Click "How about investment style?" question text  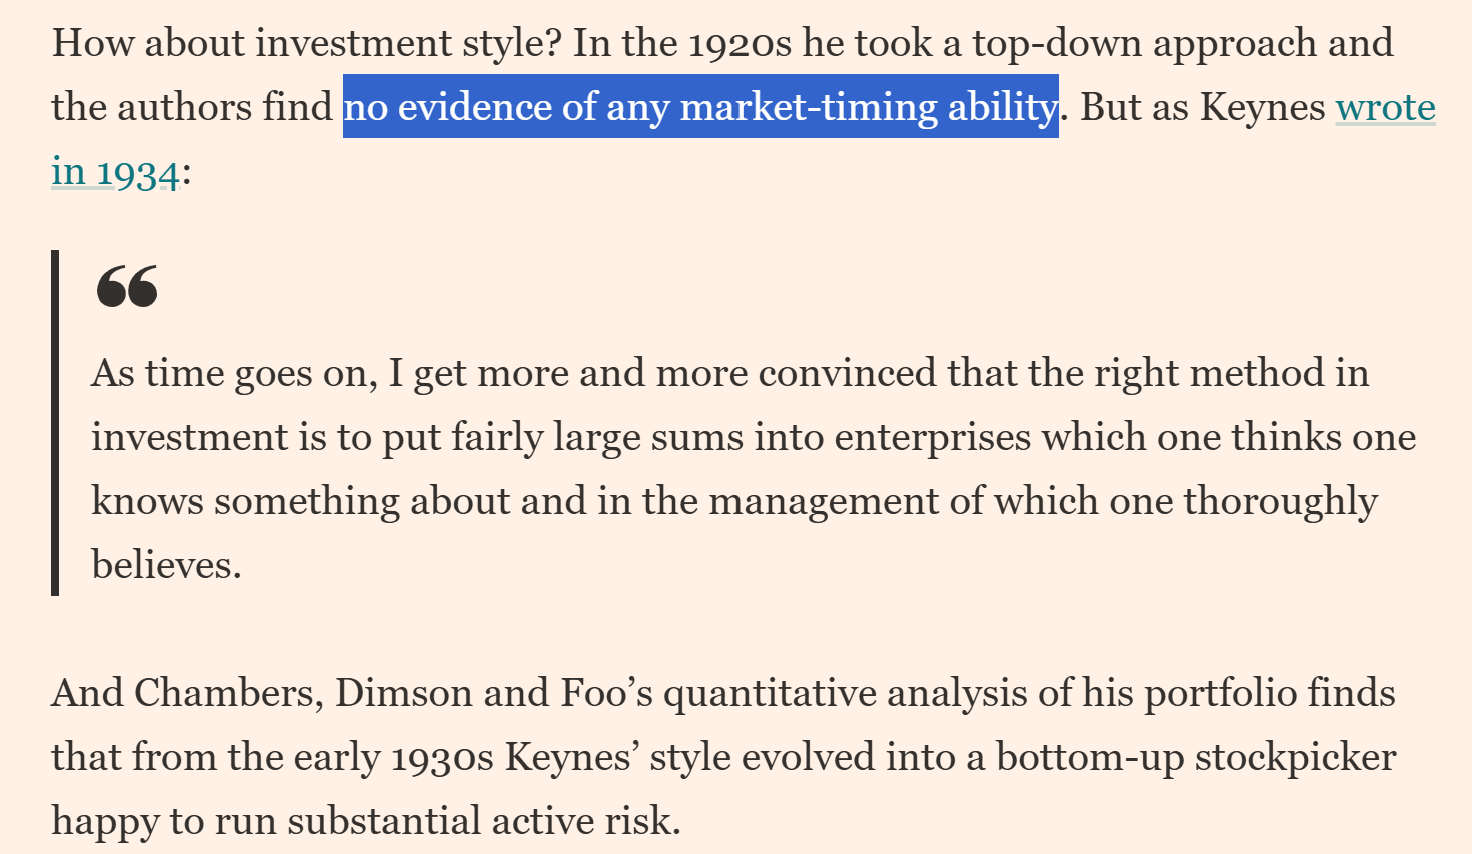(307, 43)
